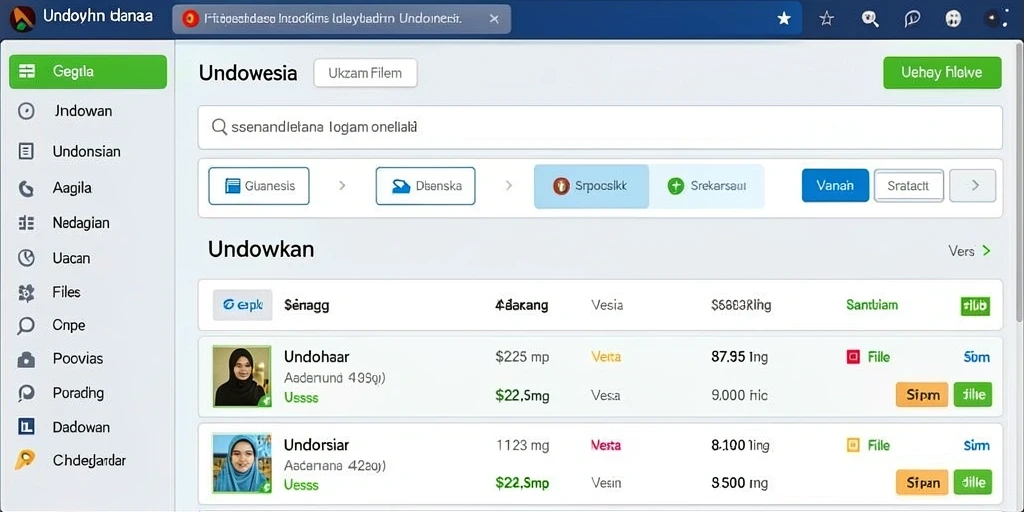Click the Sim link in Undorsiar row
Screen dimensions: 1024x512
click(977, 445)
